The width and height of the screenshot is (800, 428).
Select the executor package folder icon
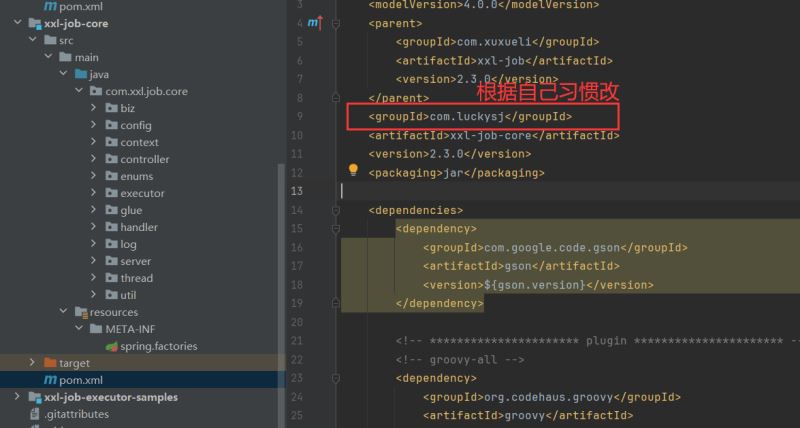[112, 193]
